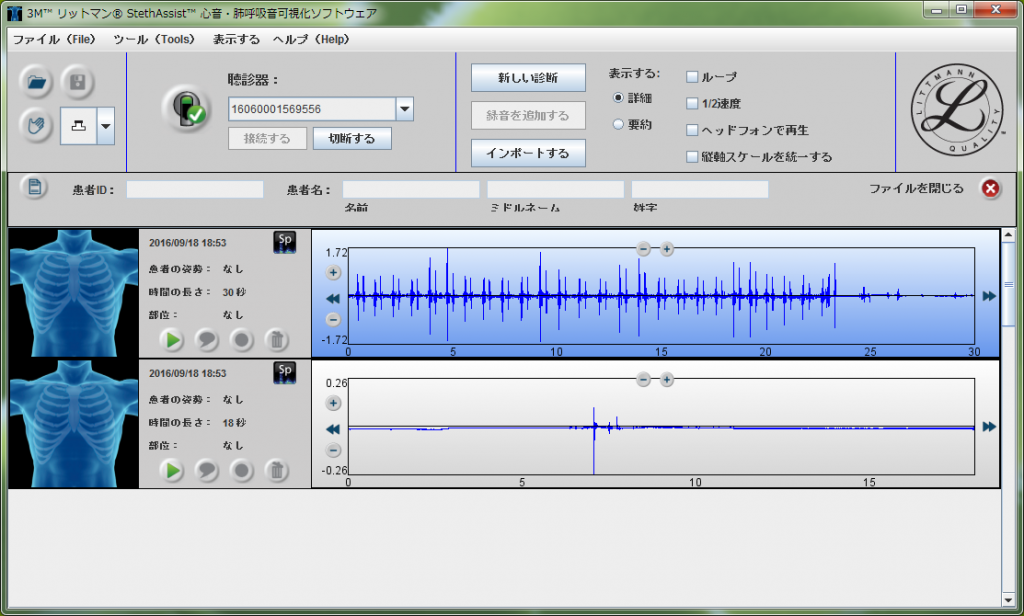This screenshot has width=1024, height=616.
Task: Click 録音を追加する add recording button
Action: 528,116
